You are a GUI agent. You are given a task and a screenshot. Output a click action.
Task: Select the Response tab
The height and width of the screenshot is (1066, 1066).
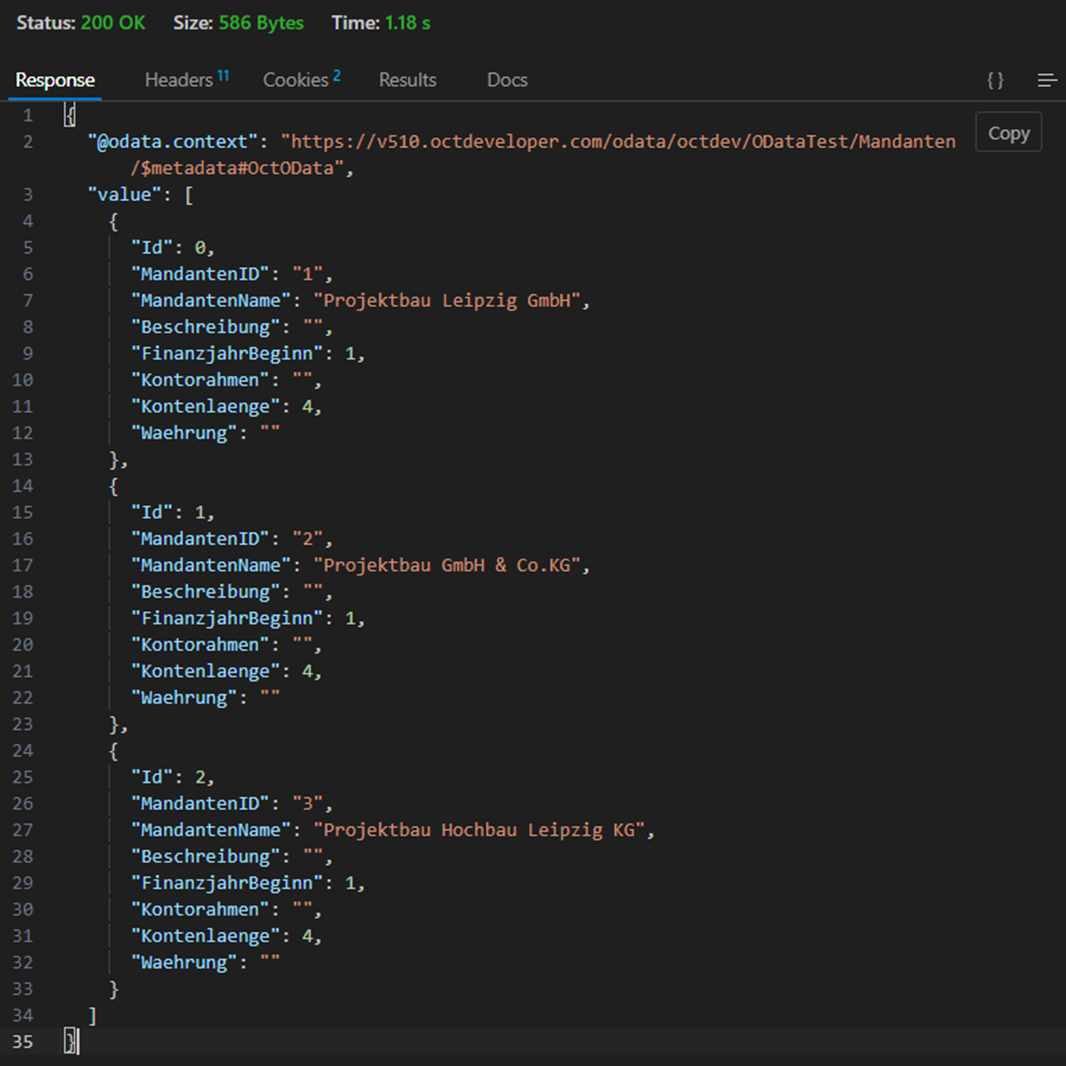coord(55,80)
